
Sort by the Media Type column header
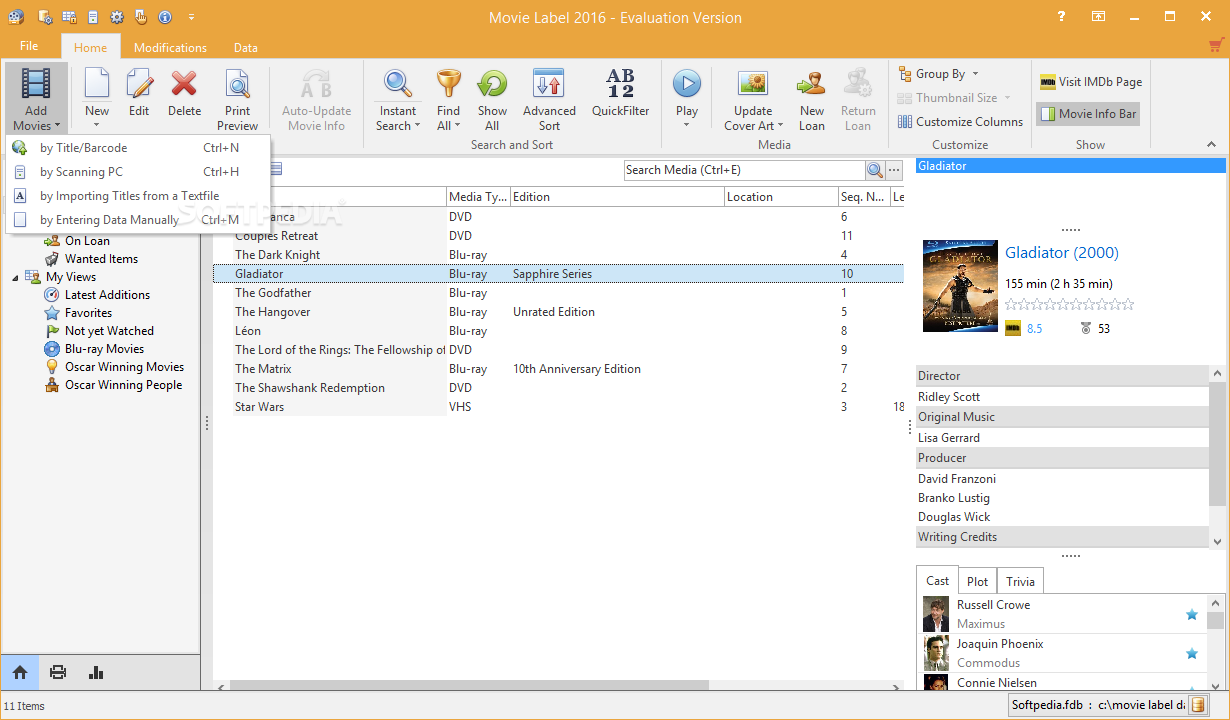tap(478, 197)
